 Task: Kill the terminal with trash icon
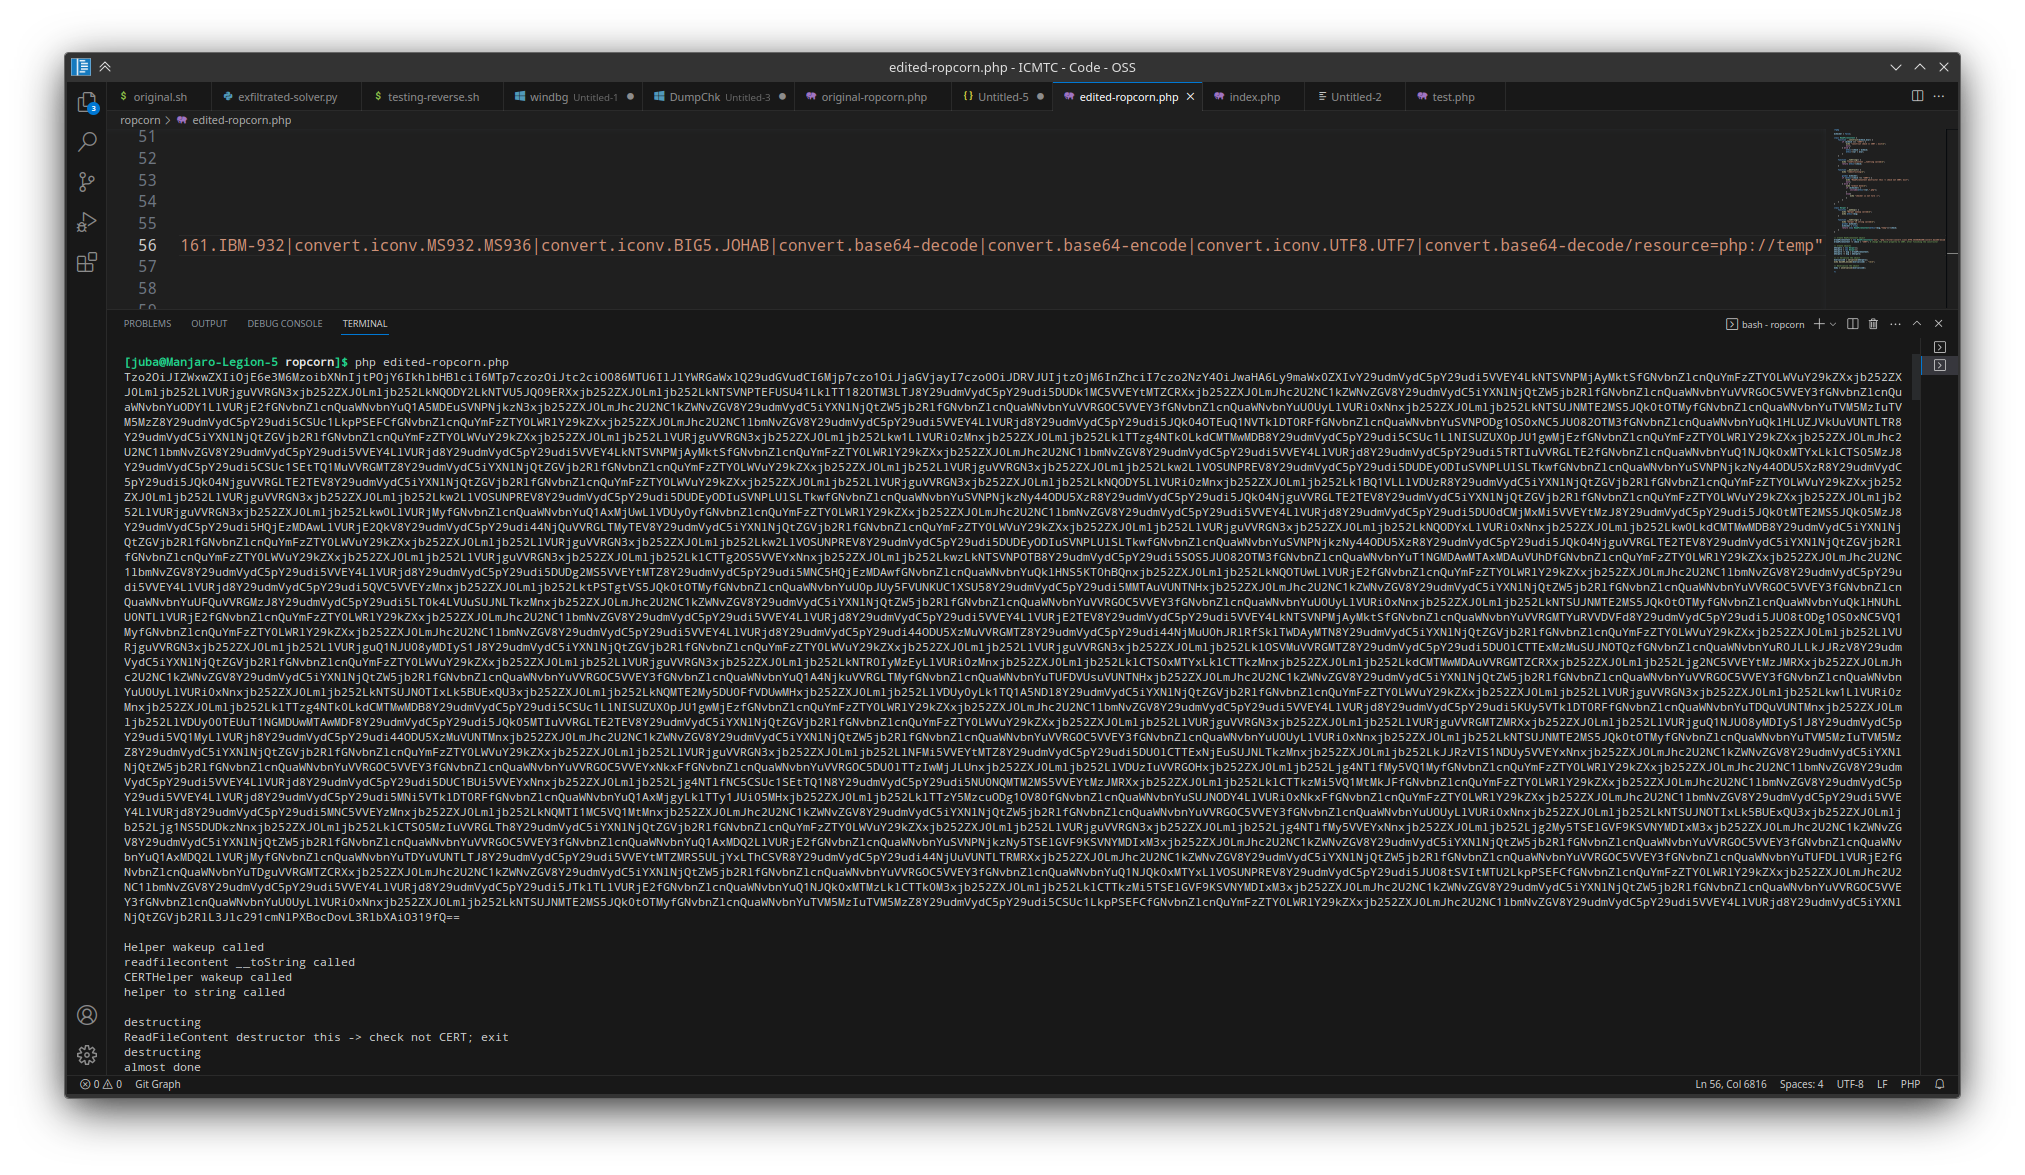pos(1873,324)
